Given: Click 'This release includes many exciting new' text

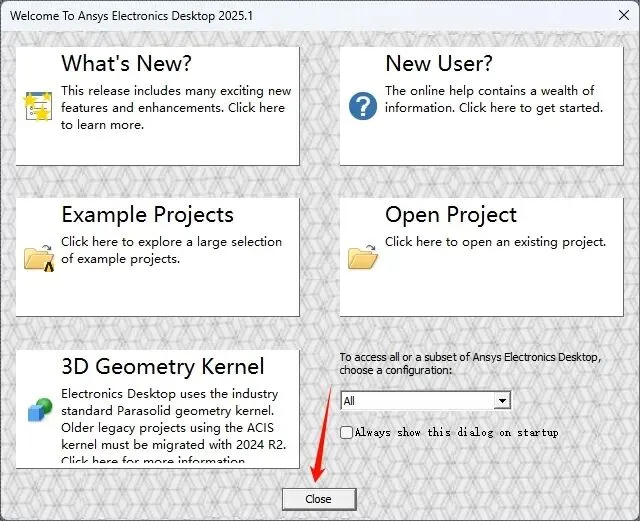Looking at the screenshot, I should (x=176, y=91).
